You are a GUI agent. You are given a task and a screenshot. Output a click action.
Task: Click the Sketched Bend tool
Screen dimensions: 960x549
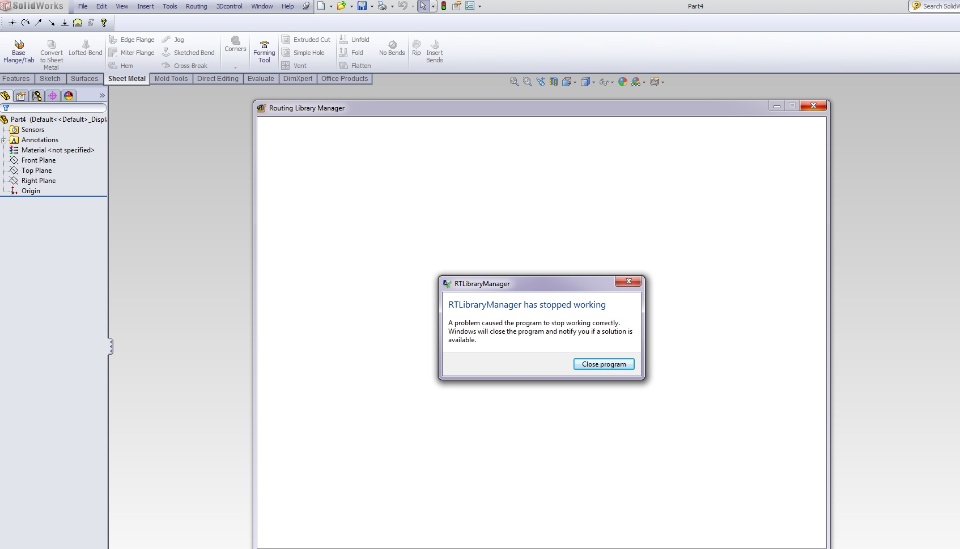coord(189,53)
